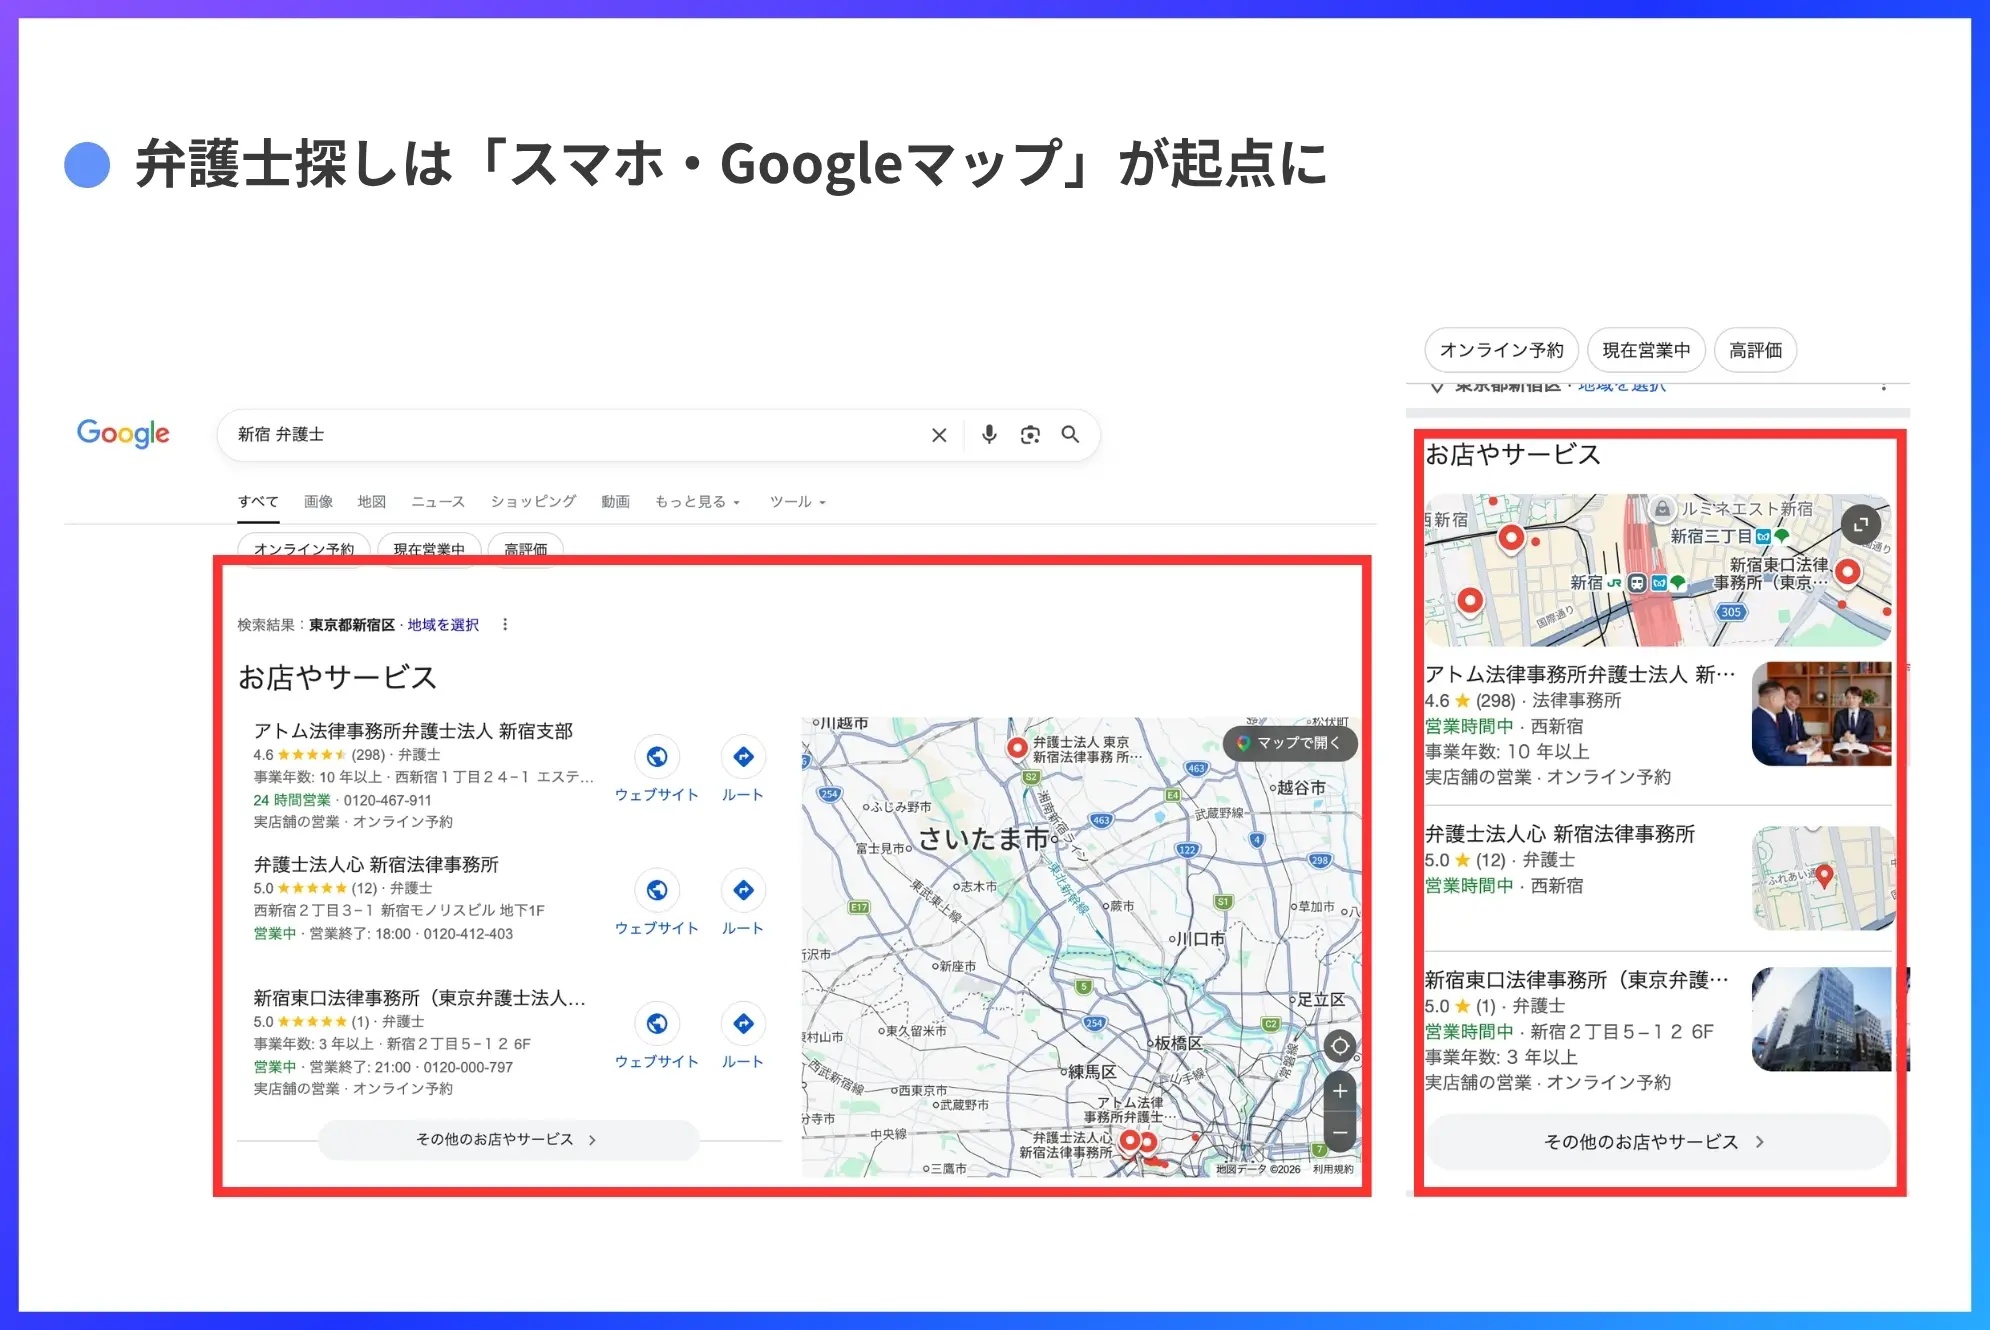Click the 弁護士法人東京新宿法律事務所 map pin
Viewport: 1990px width, 1330px height.
[1017, 747]
